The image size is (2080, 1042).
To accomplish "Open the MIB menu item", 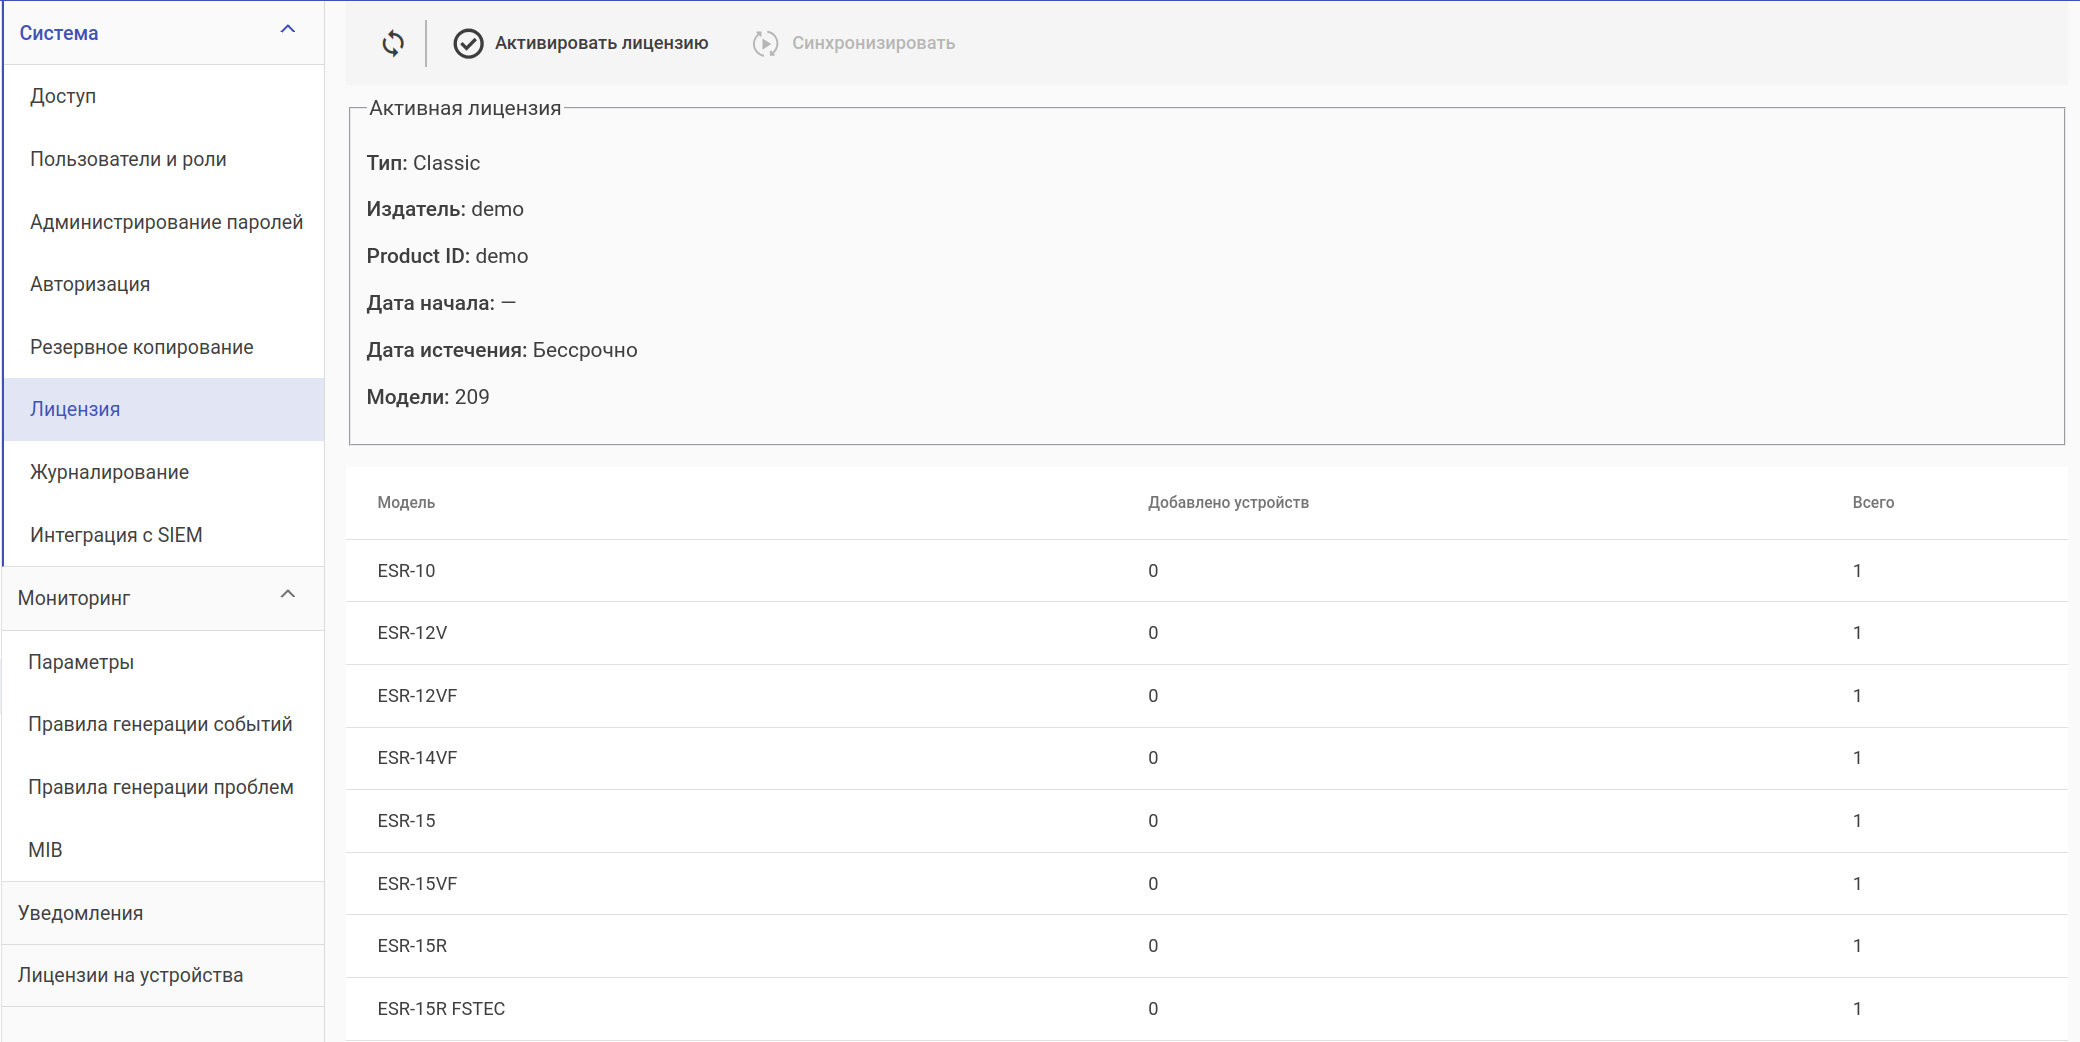I will (45, 850).
